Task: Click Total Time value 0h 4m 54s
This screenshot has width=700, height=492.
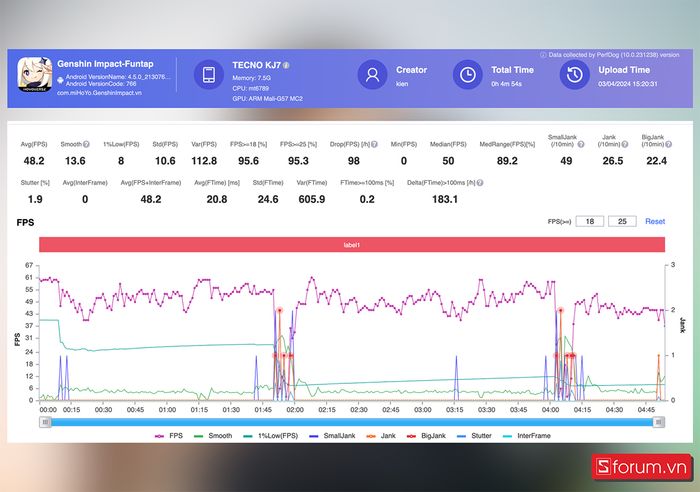Action: click(506, 84)
